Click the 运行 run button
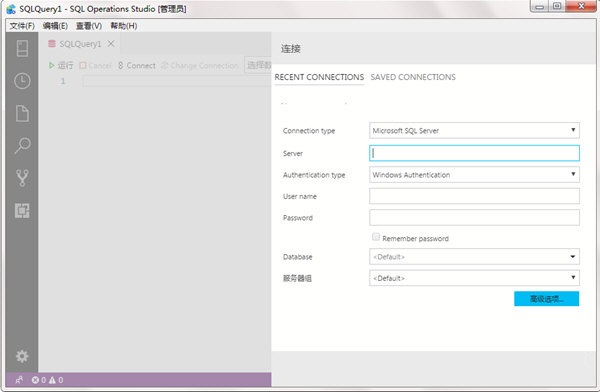600x392 pixels. point(61,65)
